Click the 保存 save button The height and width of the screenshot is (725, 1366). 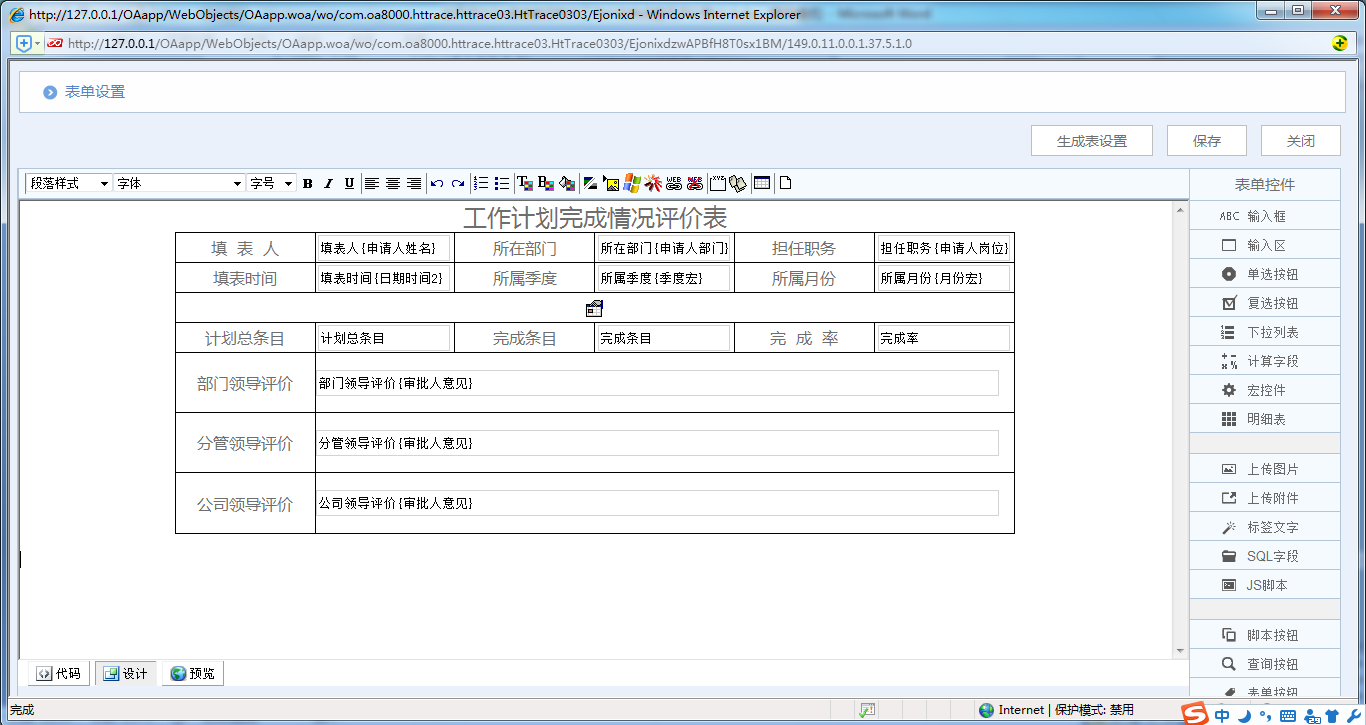point(1206,140)
